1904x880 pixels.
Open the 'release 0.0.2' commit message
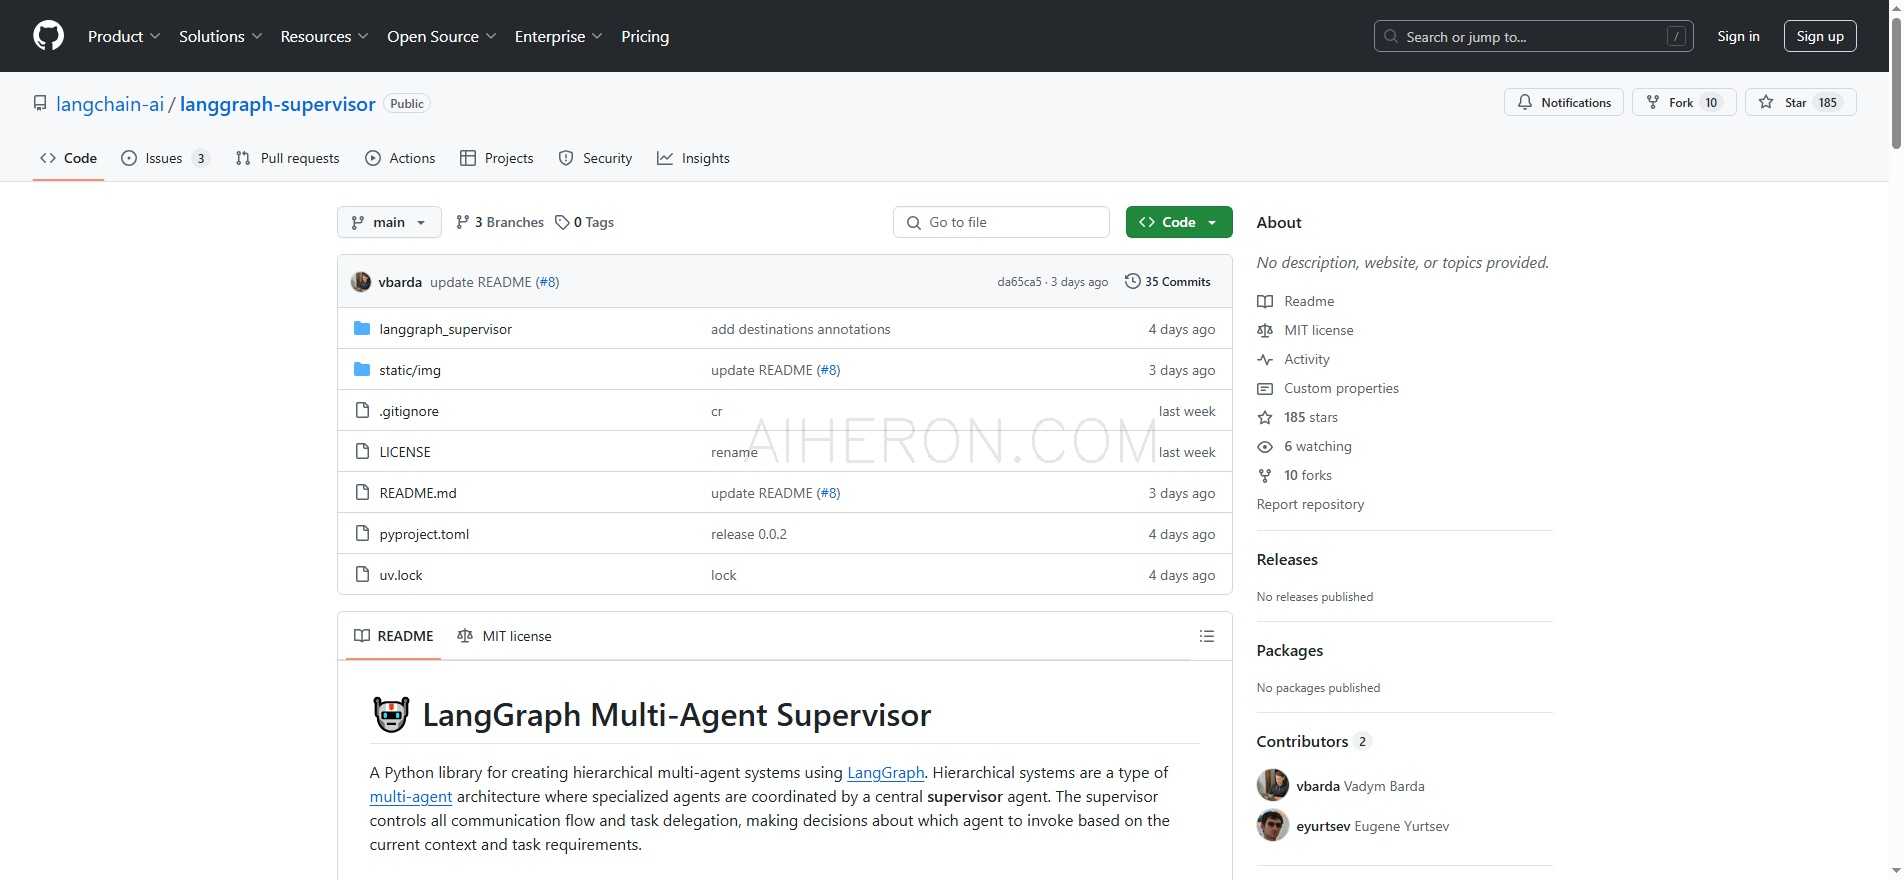(x=749, y=534)
